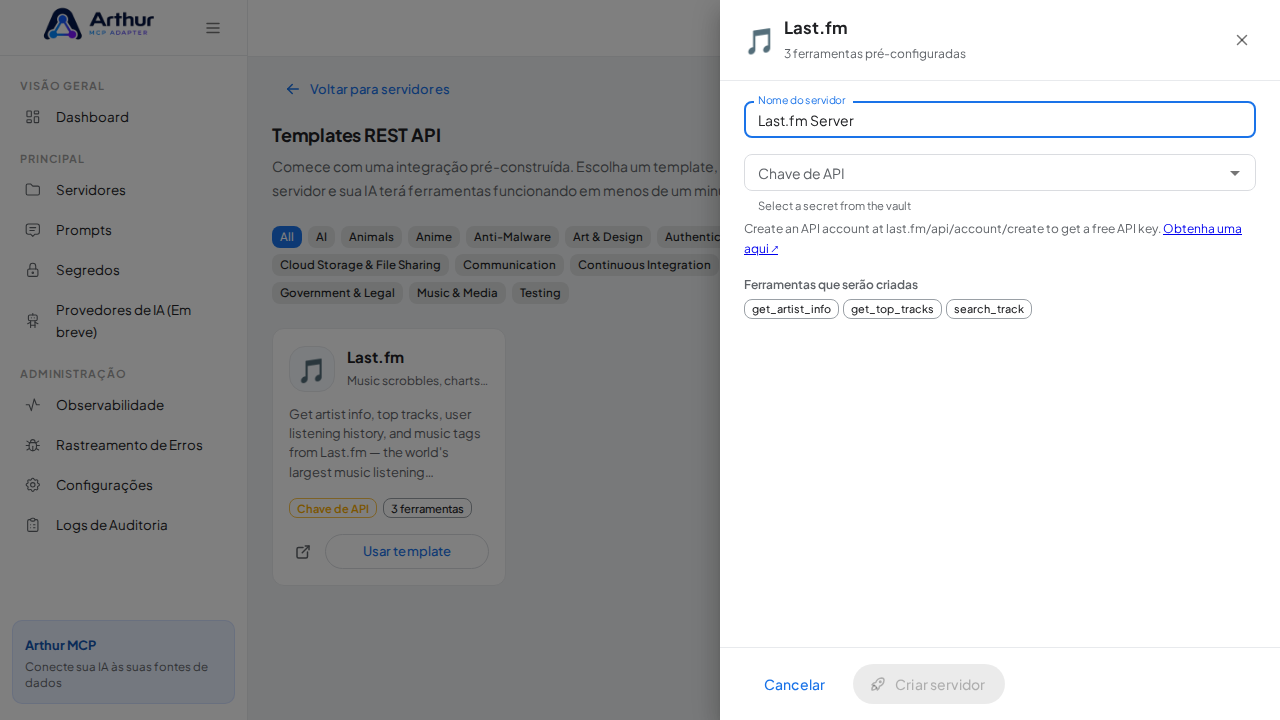Click the dropdown arrow in Chave de API
Viewport: 1280px width, 720px height.
tap(1235, 173)
